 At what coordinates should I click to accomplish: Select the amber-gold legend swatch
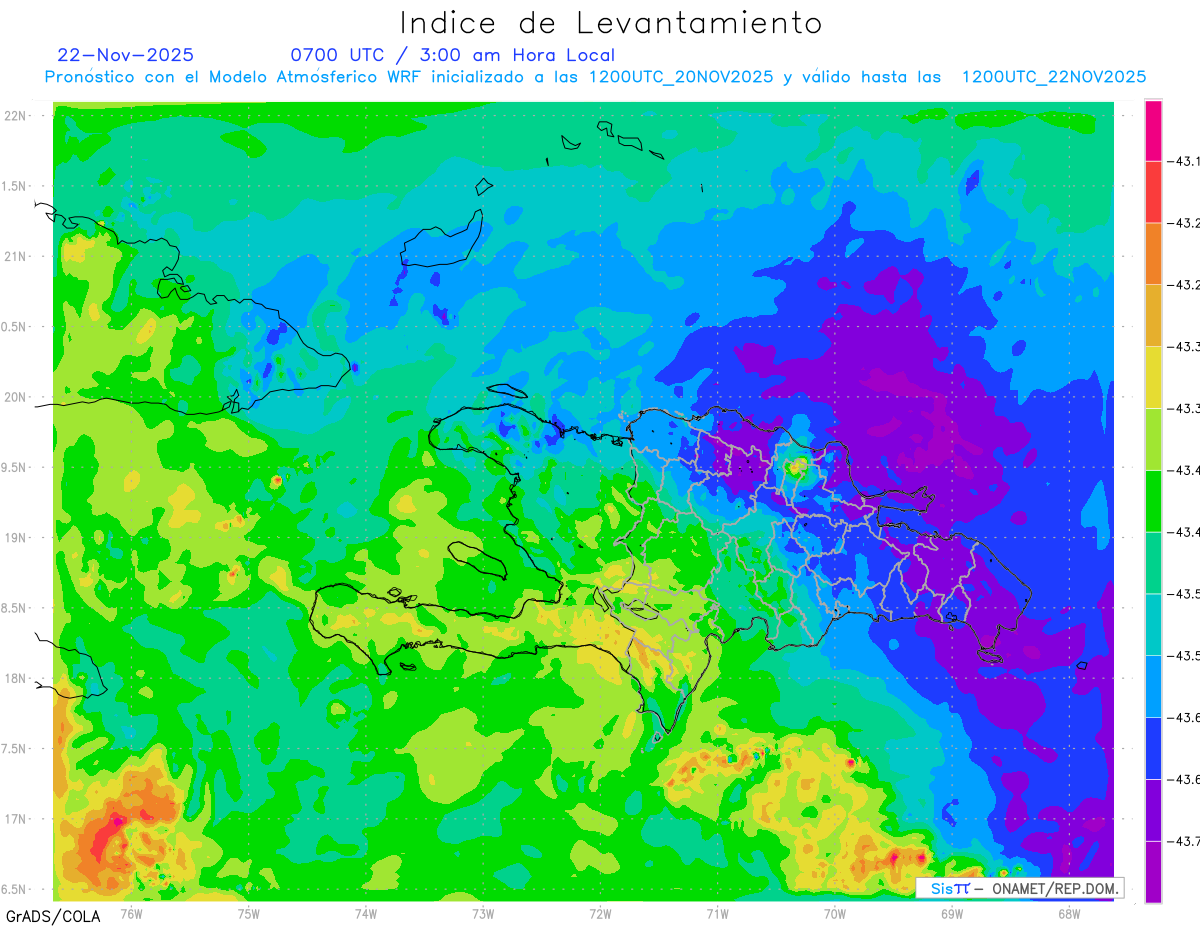pyautogui.click(x=1153, y=316)
